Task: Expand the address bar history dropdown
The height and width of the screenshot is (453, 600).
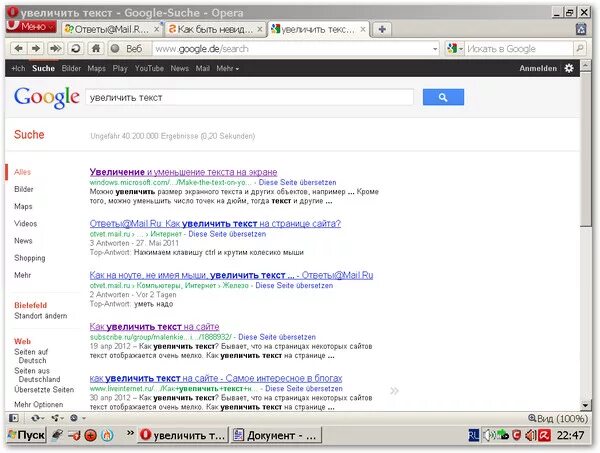Action: (x=435, y=49)
